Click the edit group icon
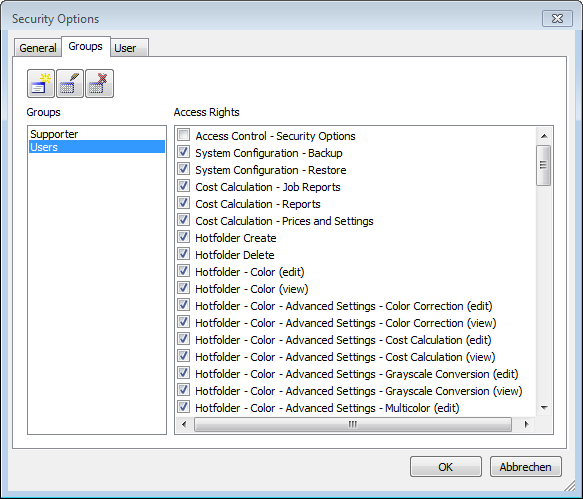The image size is (583, 499). pyautogui.click(x=70, y=84)
